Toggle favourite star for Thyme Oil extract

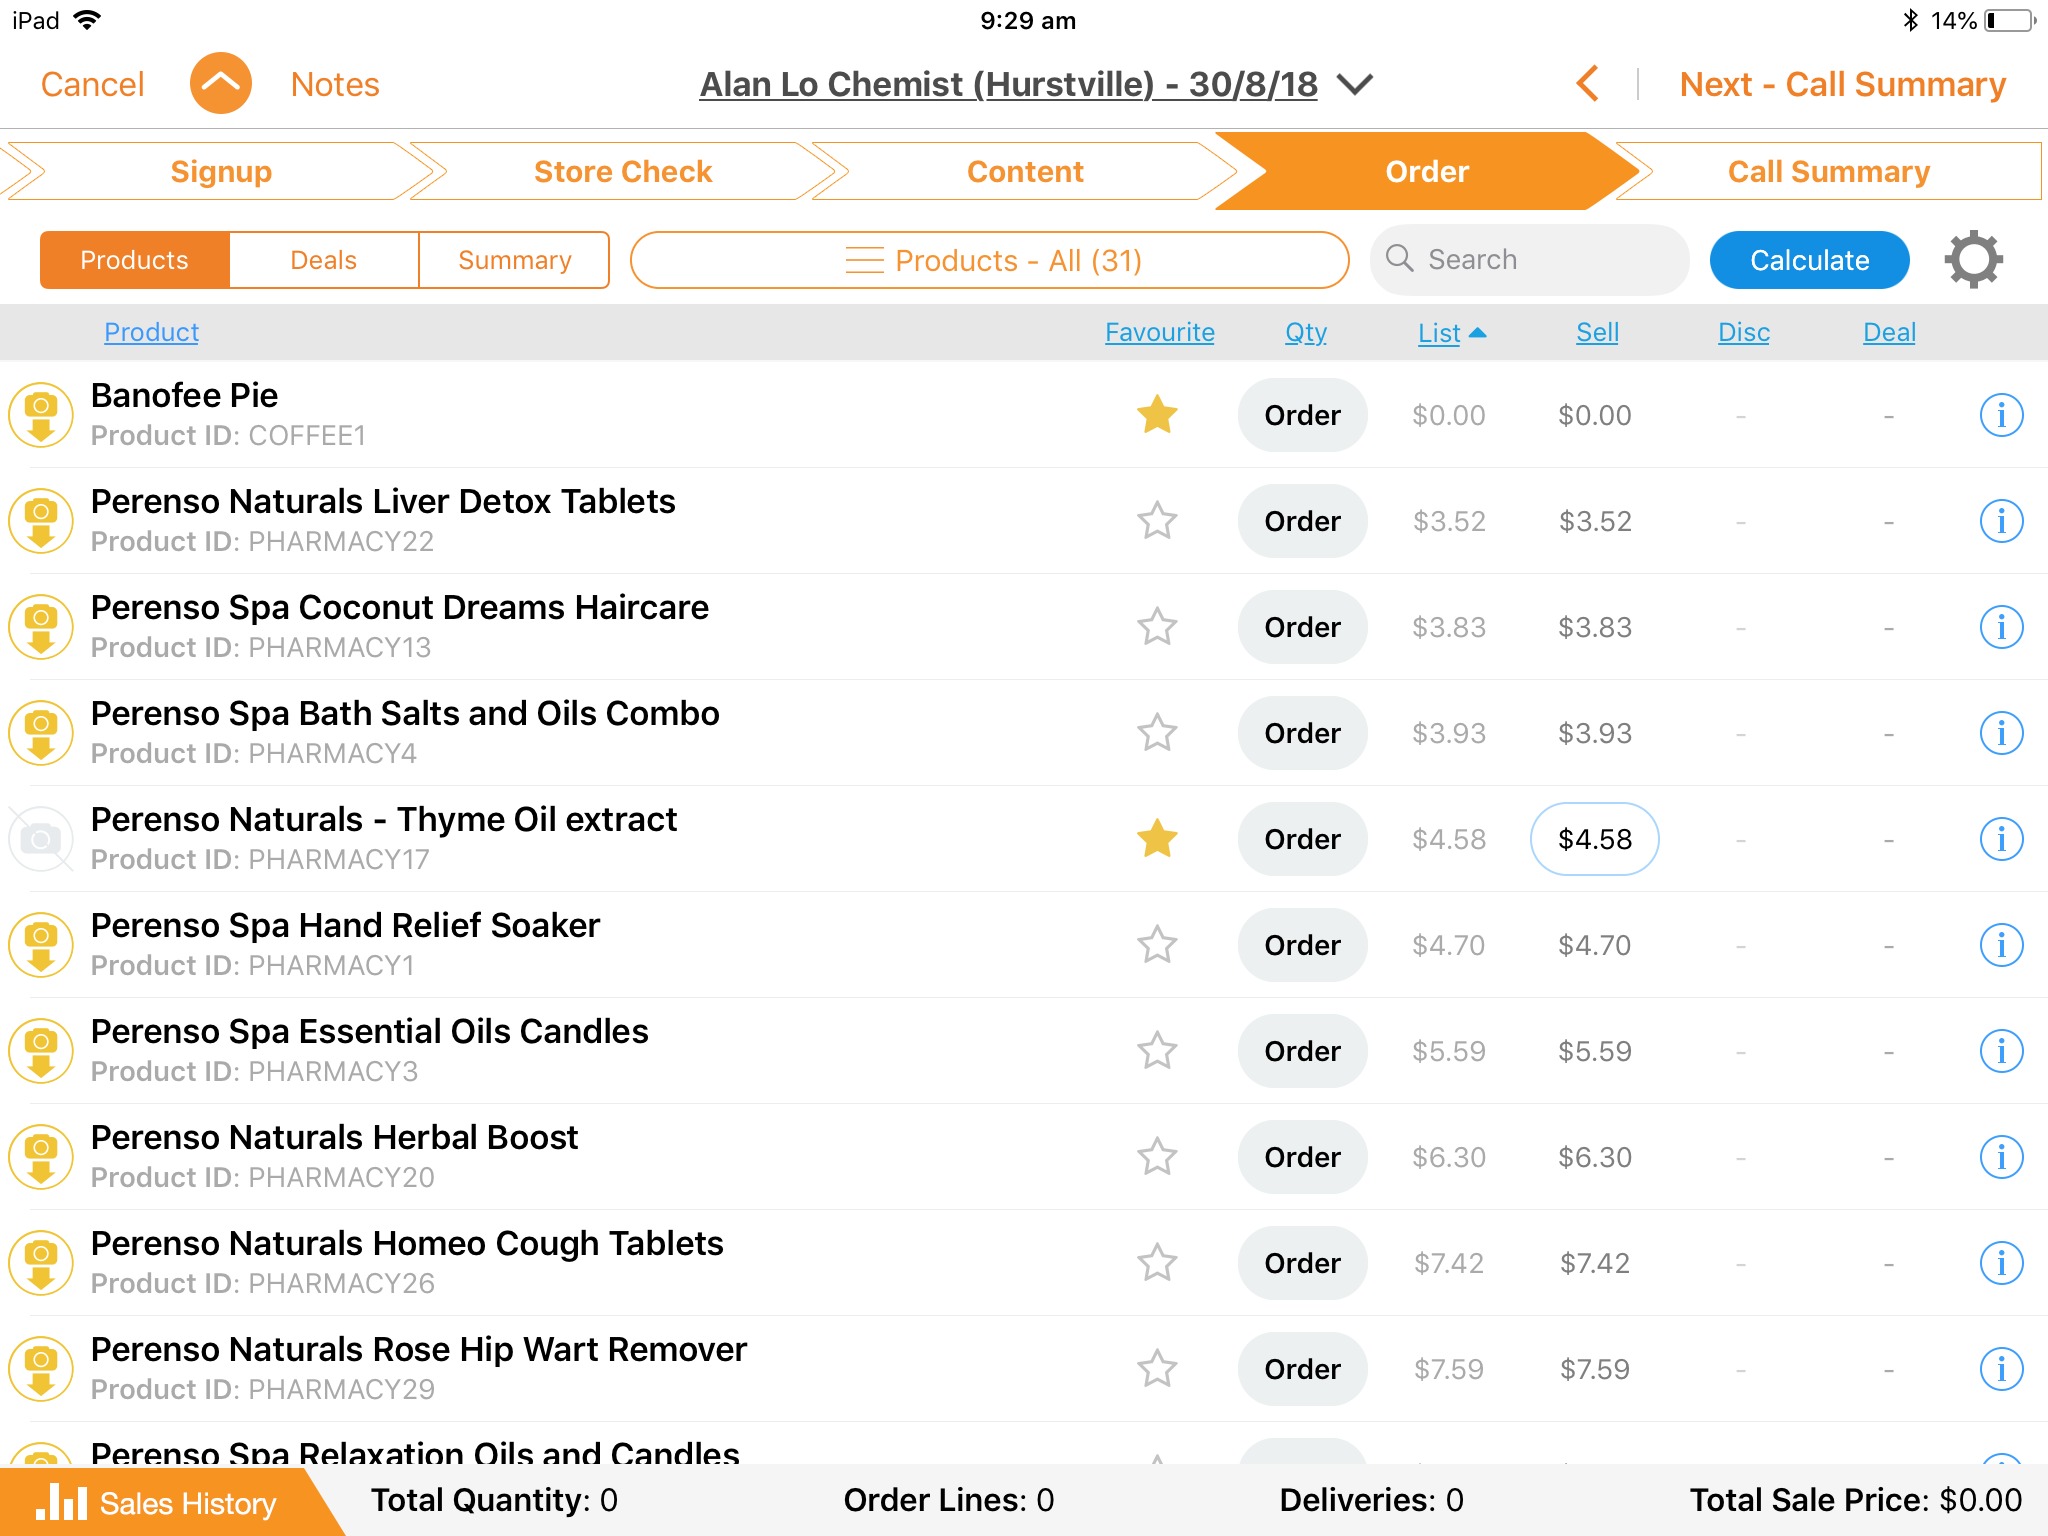tap(1157, 839)
